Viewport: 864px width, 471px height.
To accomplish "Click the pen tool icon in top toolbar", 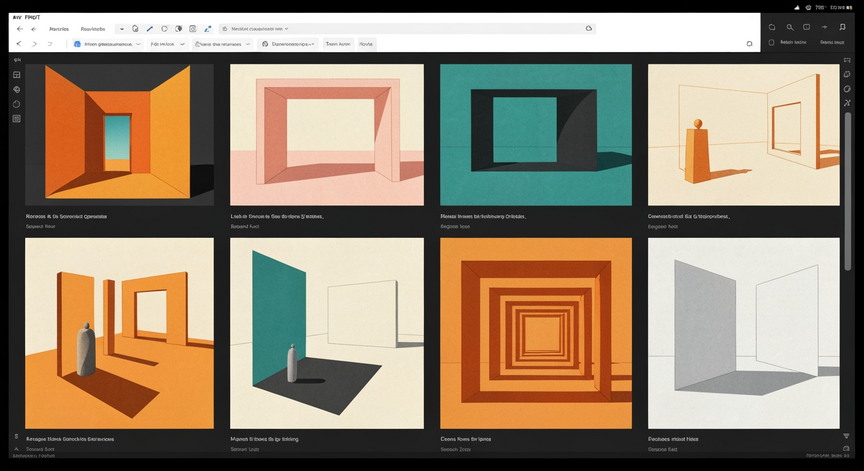I will click(x=149, y=29).
